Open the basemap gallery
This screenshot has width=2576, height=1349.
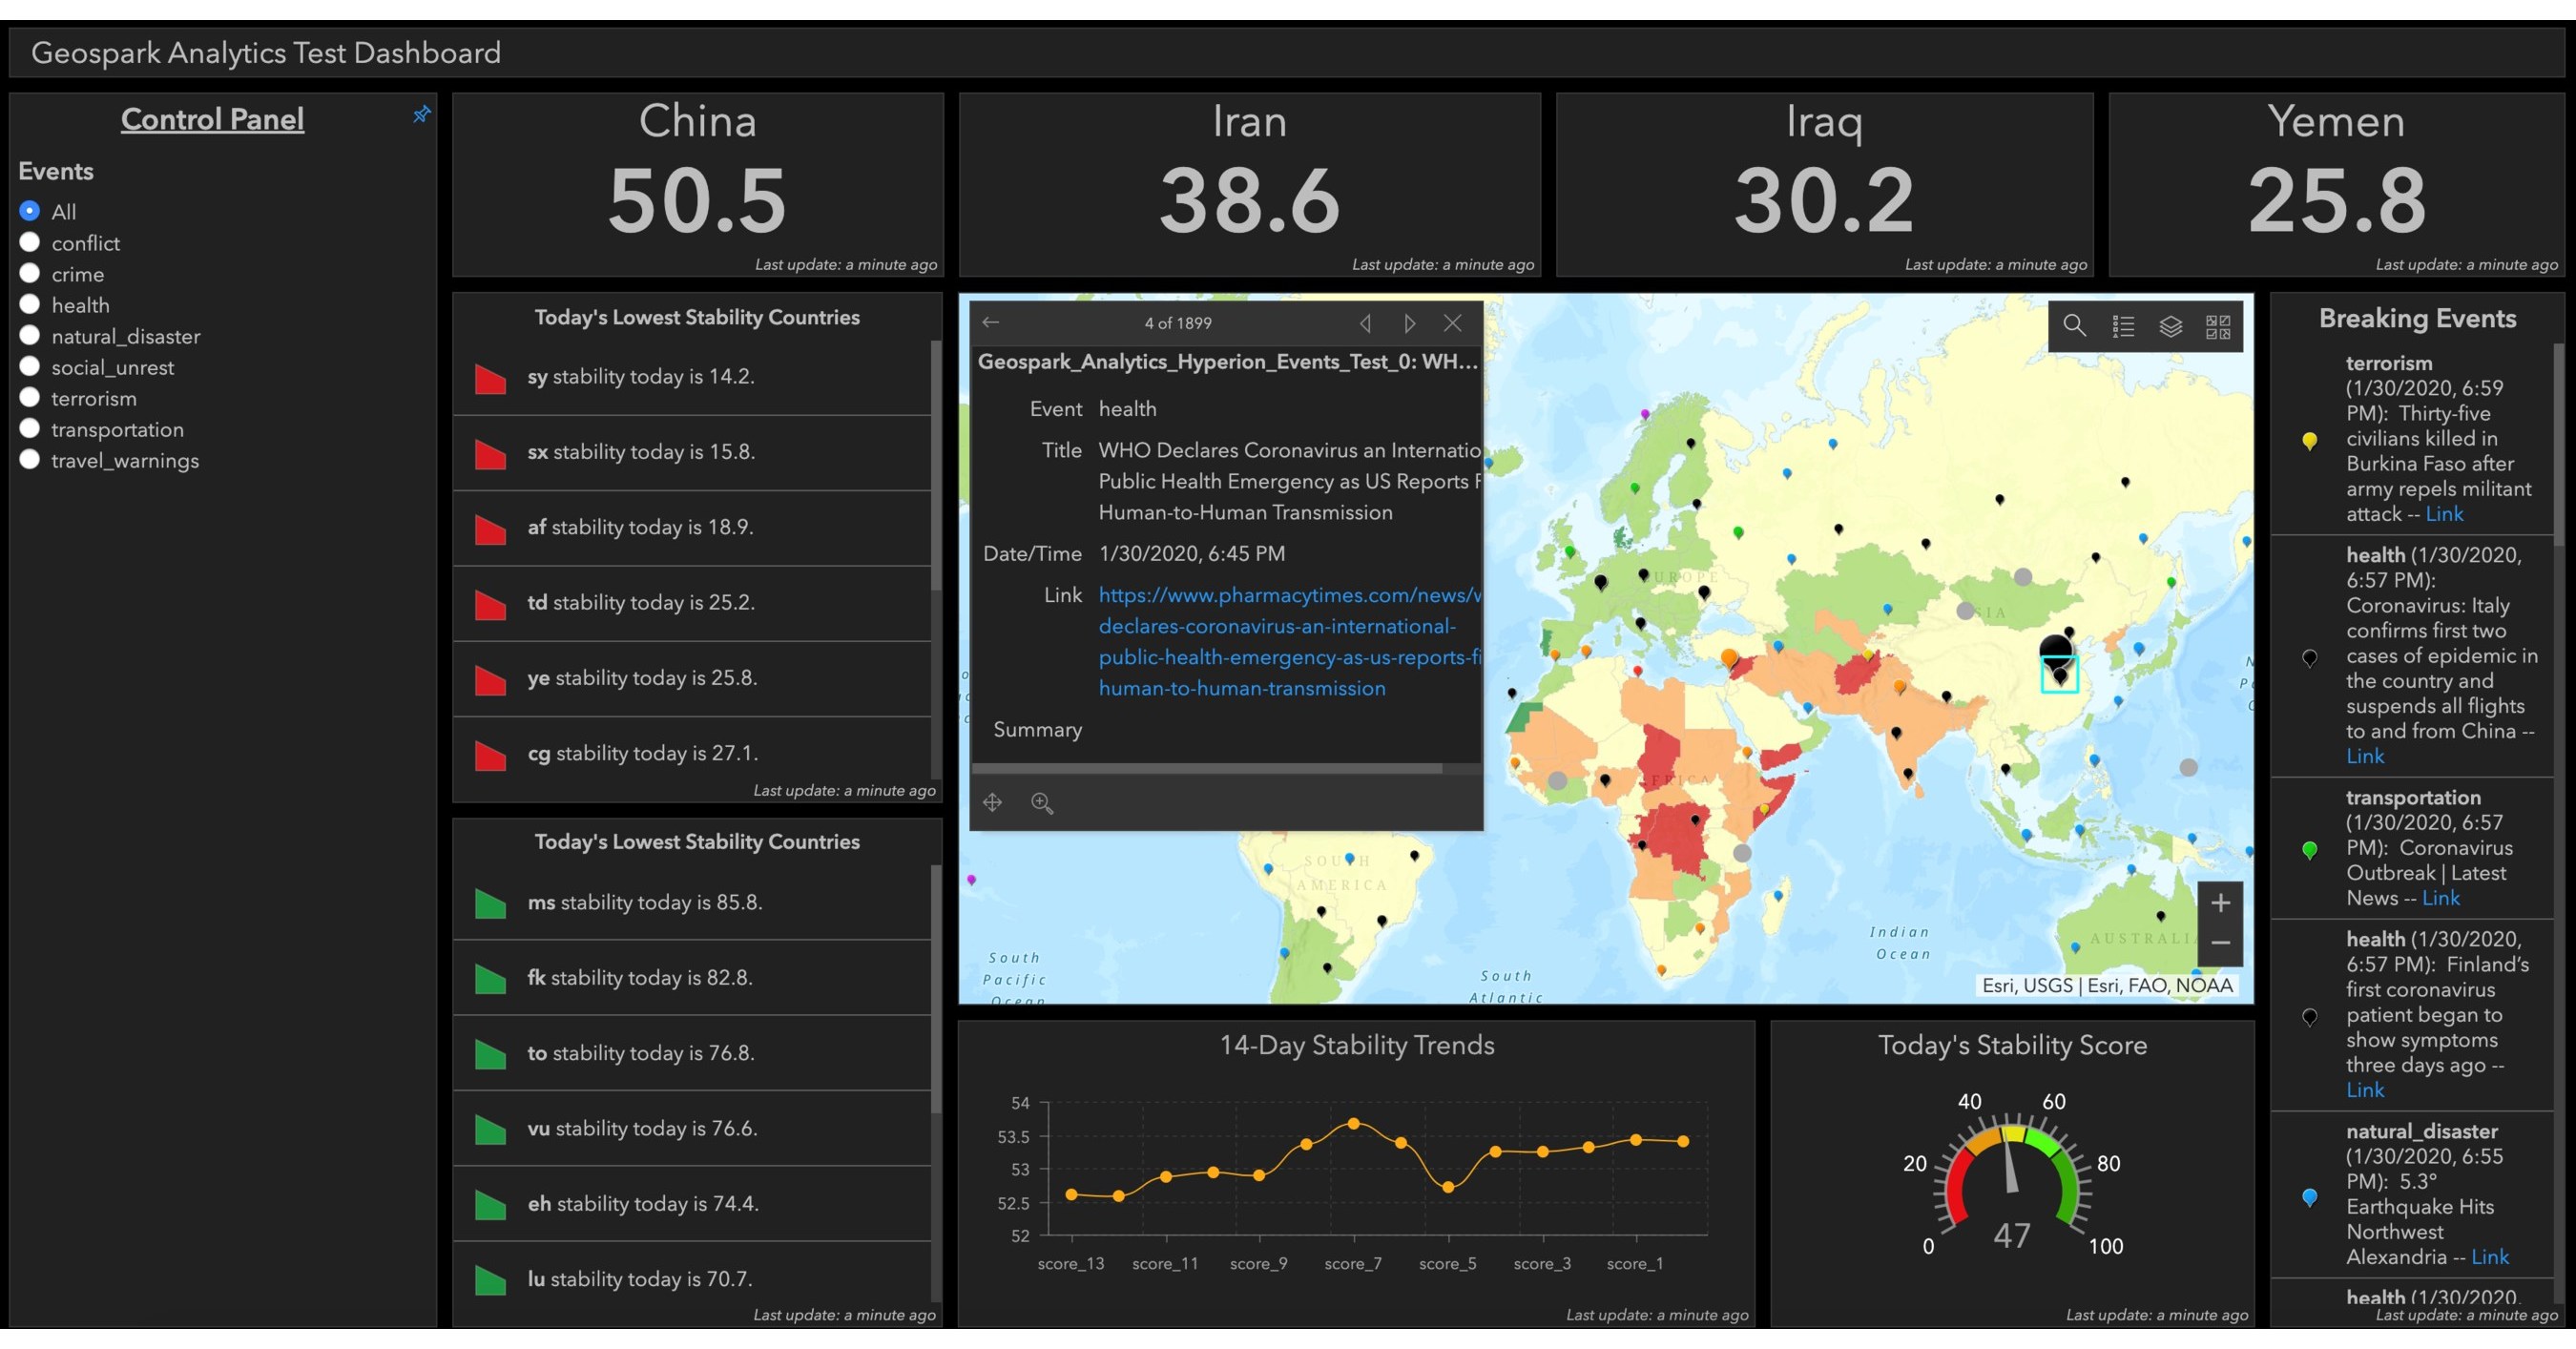[2219, 326]
